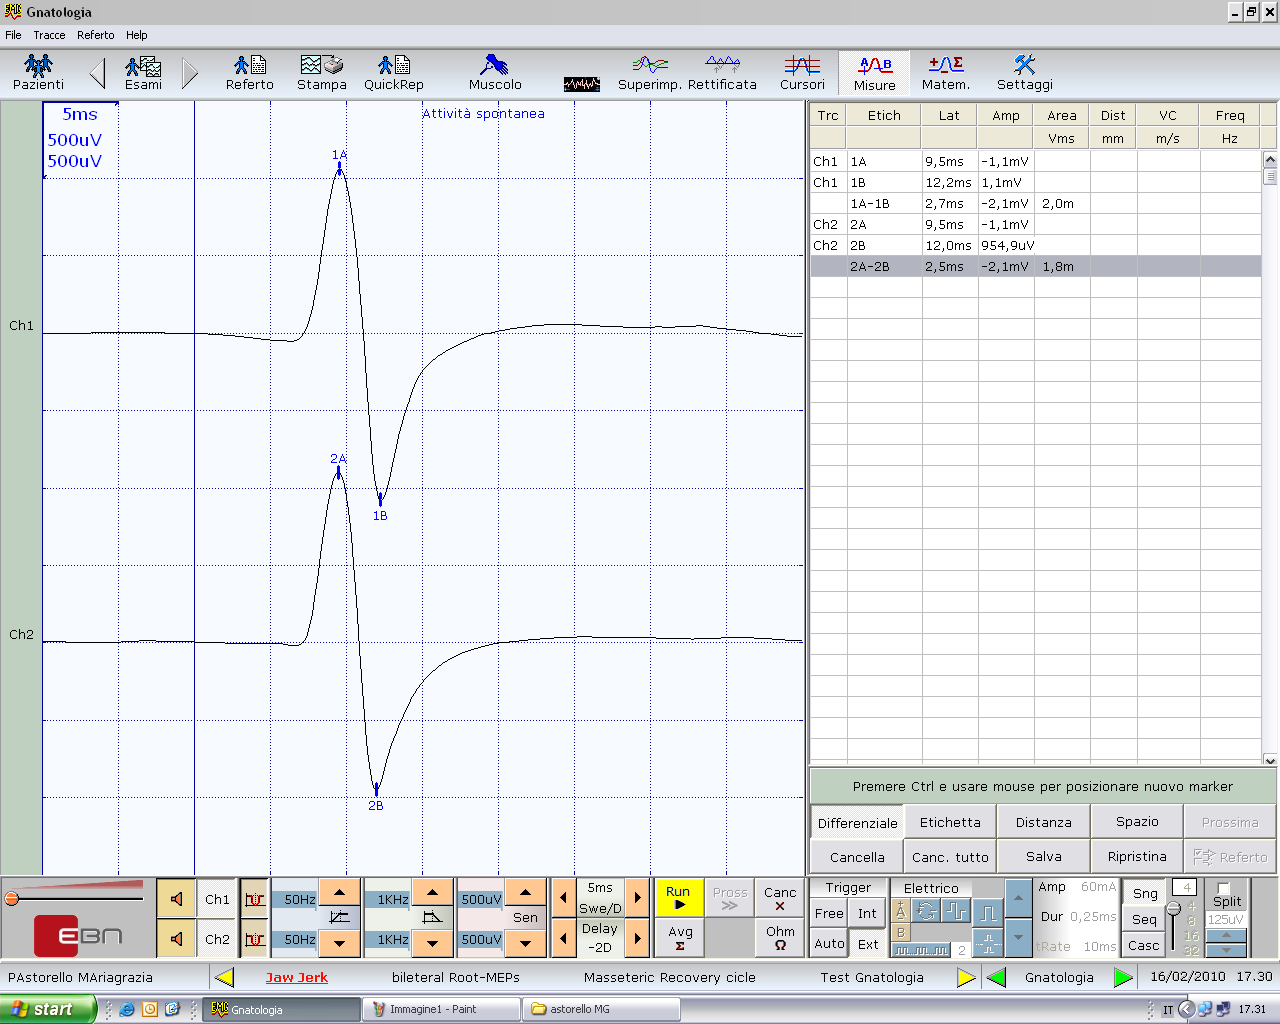The width and height of the screenshot is (1280, 1024).
Task: Select the Free trigger mode
Action: [x=829, y=913]
